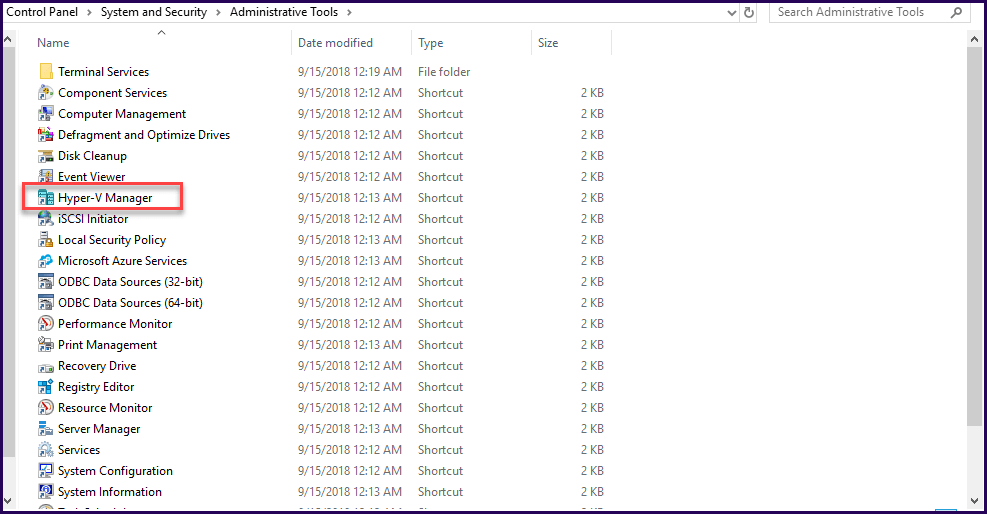
Task: Click the Shortcut type in iSCSI Initiator row
Action: tap(441, 219)
